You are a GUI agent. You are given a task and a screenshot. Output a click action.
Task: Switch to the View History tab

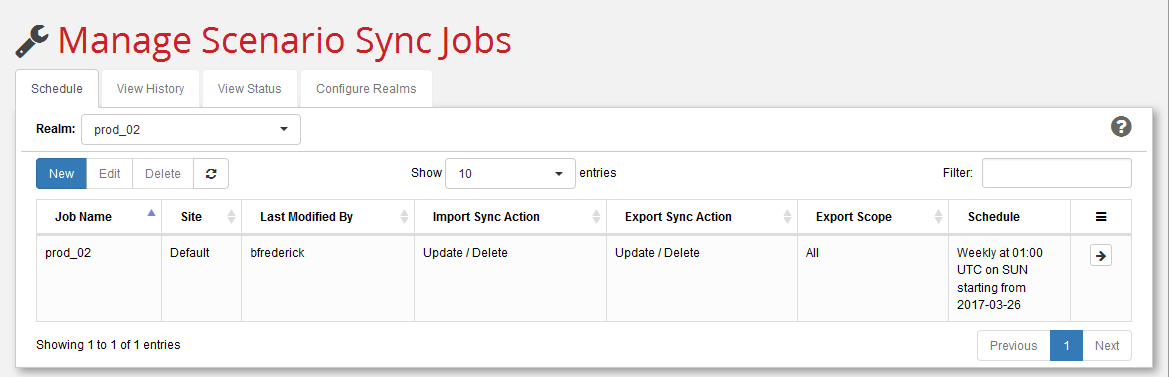pyautogui.click(x=151, y=89)
